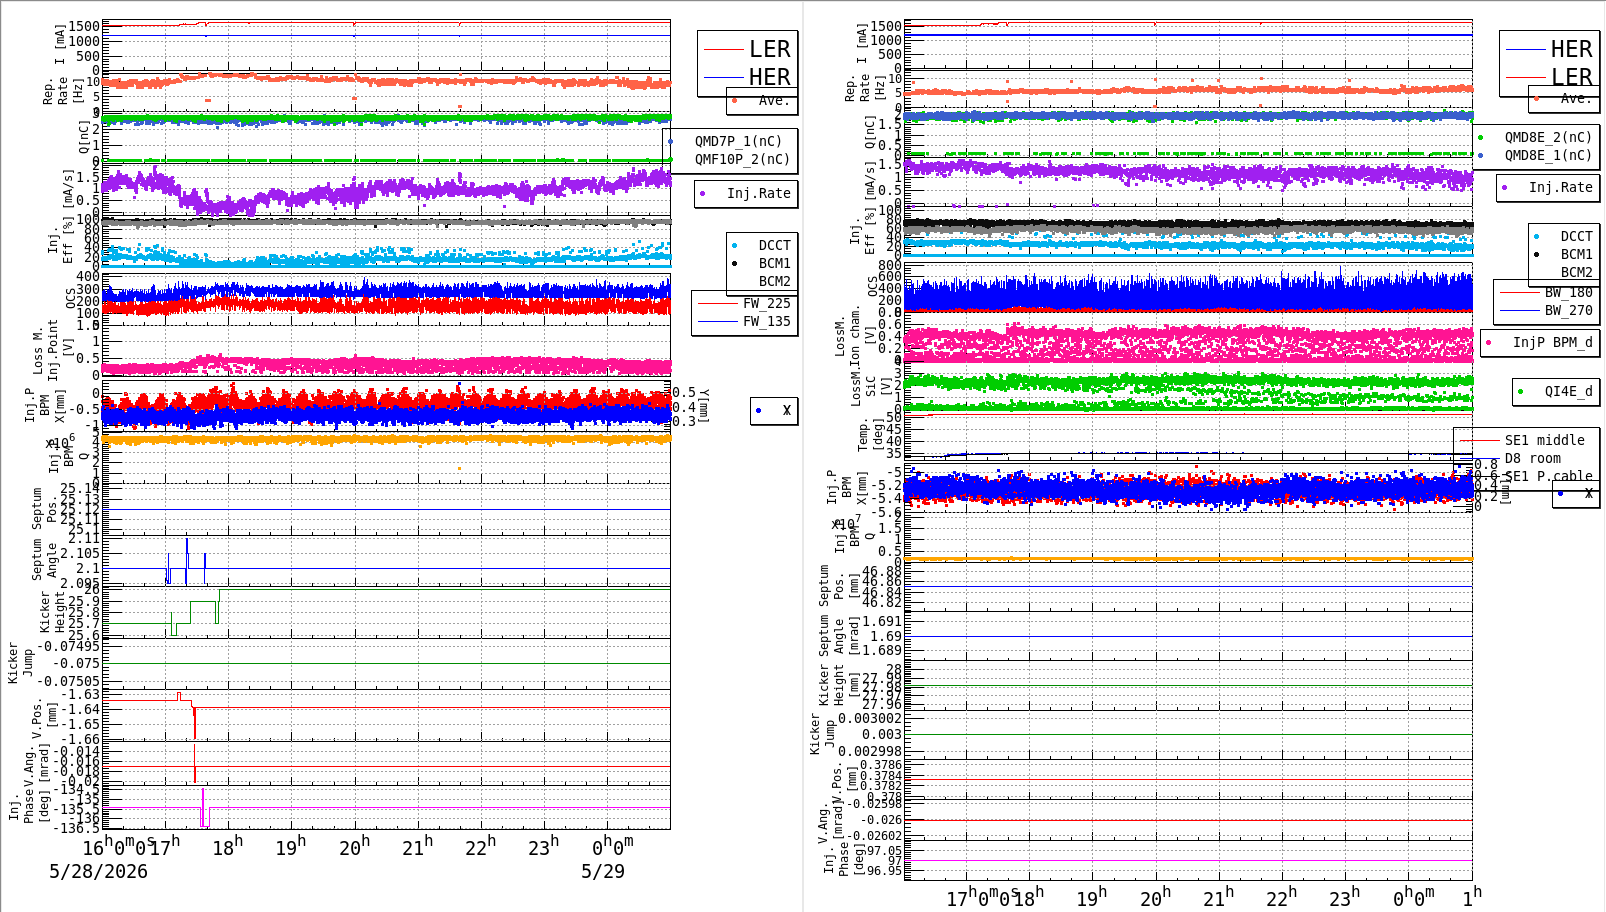The height and width of the screenshot is (912, 1606).
Task: Click the -1.63 V.Pos. tick value
Action: [80, 694]
